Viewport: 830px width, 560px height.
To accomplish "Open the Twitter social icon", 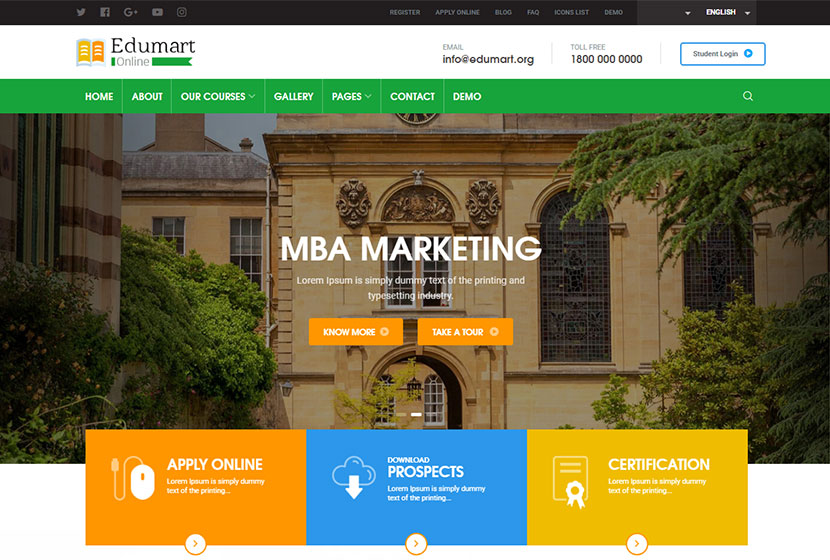I will pos(81,12).
